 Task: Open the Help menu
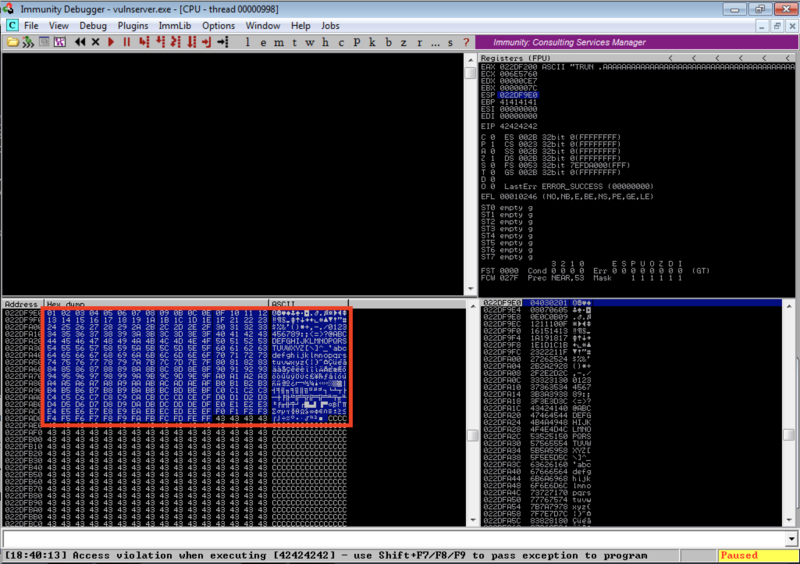coord(301,26)
